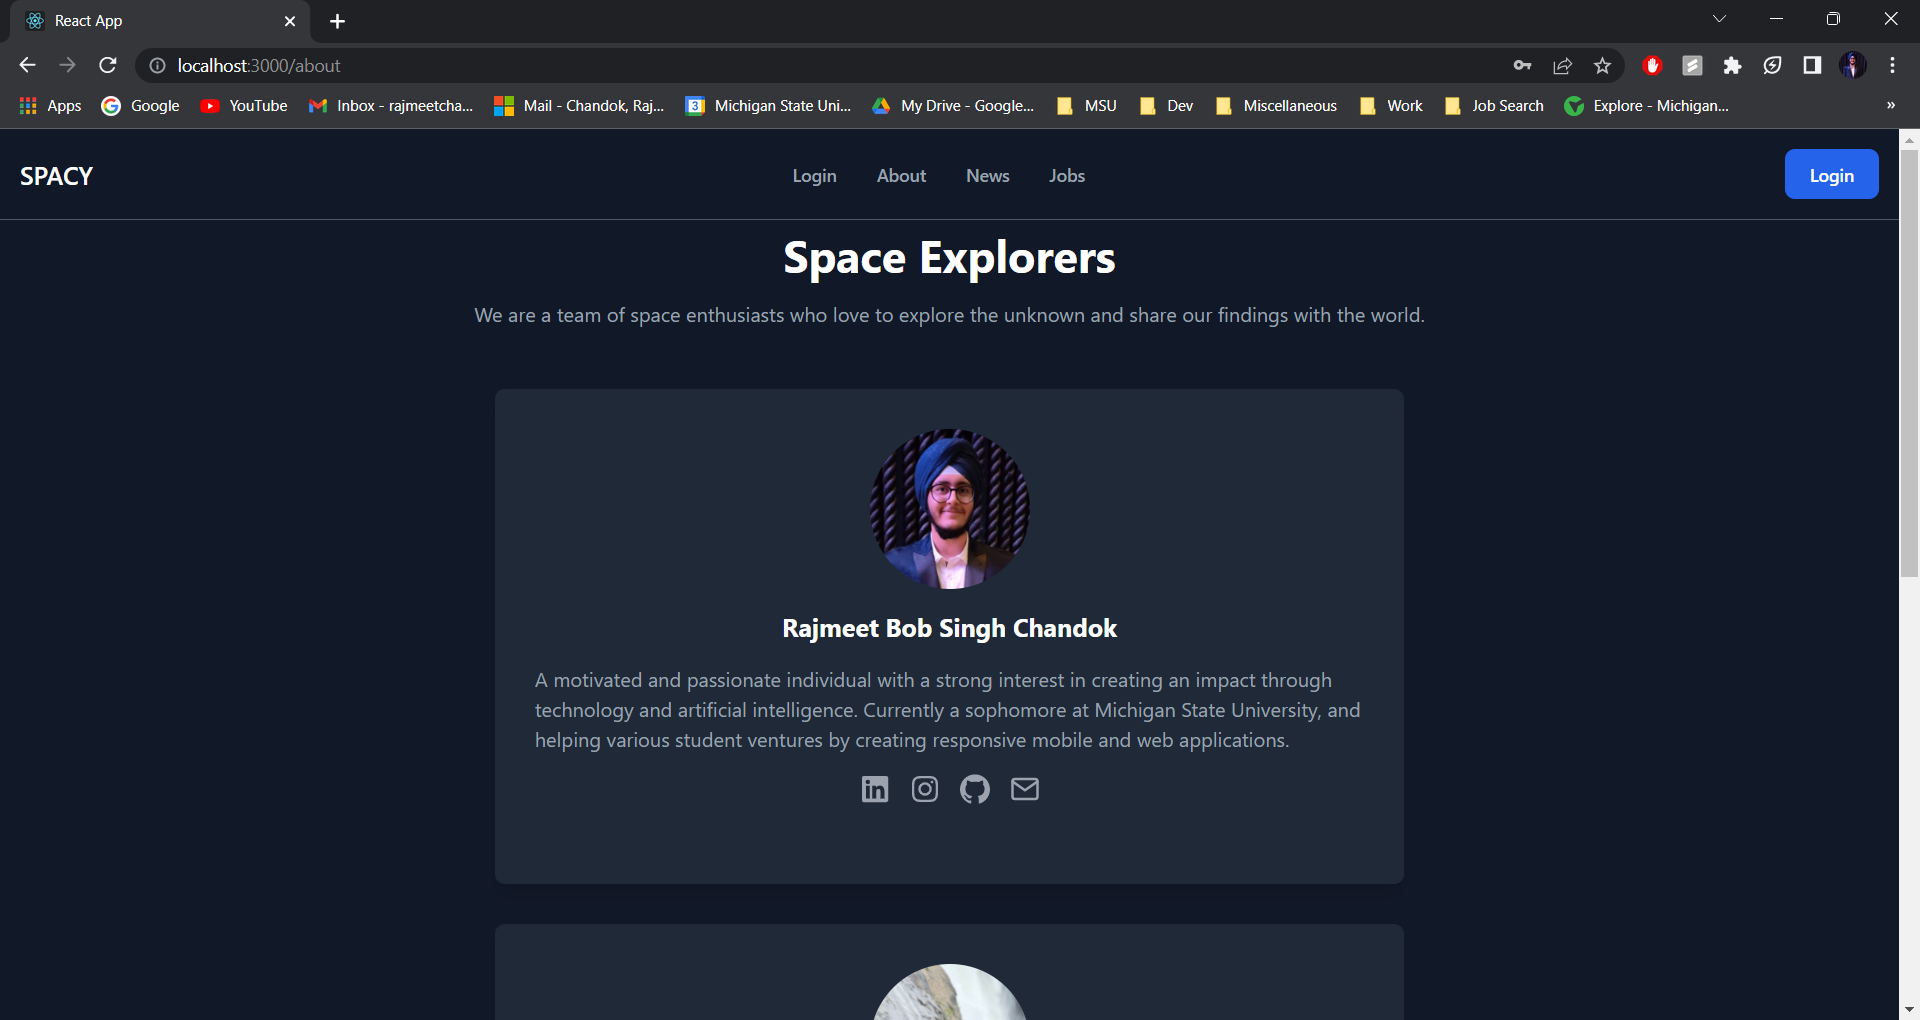Open the Instagram profile icon

point(925,789)
